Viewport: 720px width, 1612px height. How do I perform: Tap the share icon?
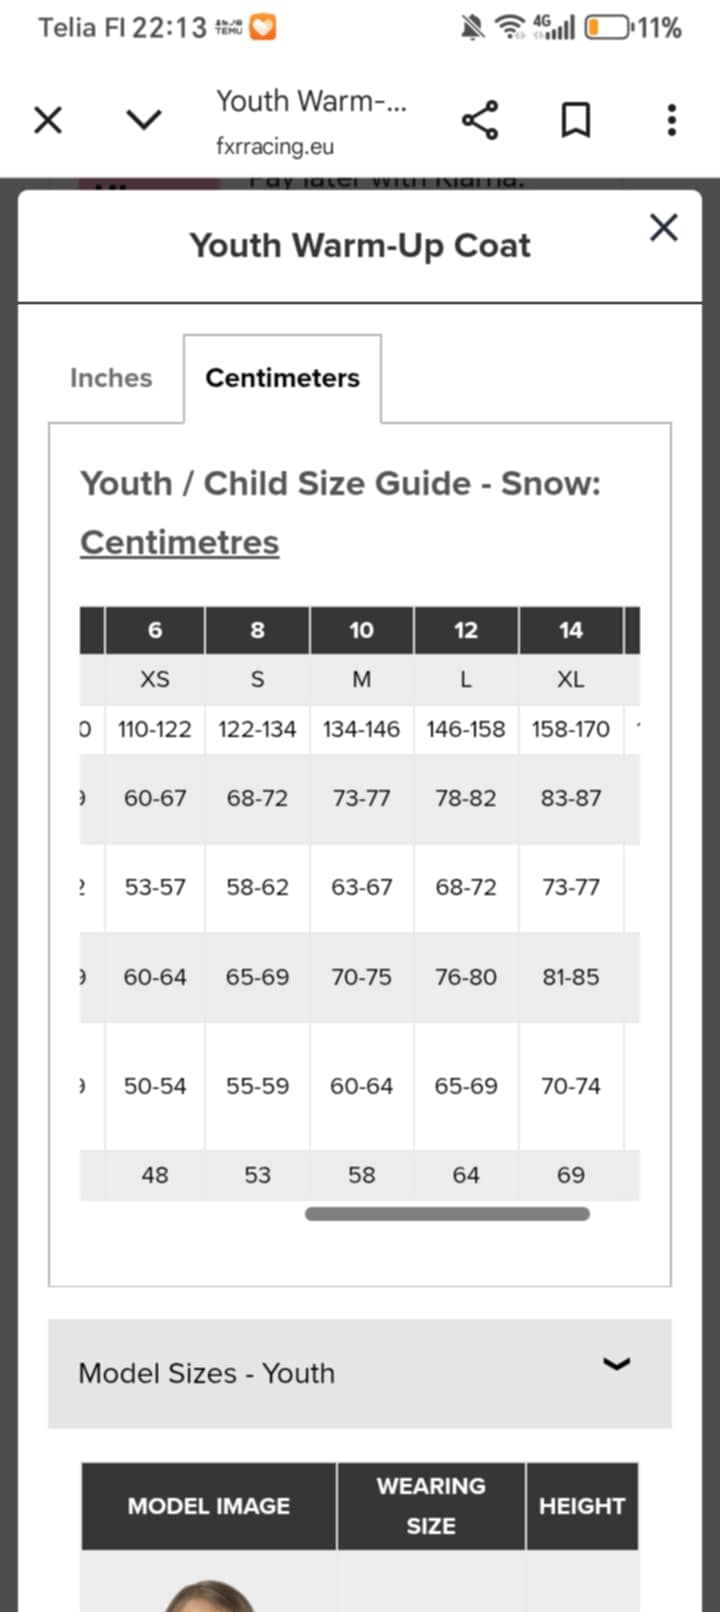point(480,121)
